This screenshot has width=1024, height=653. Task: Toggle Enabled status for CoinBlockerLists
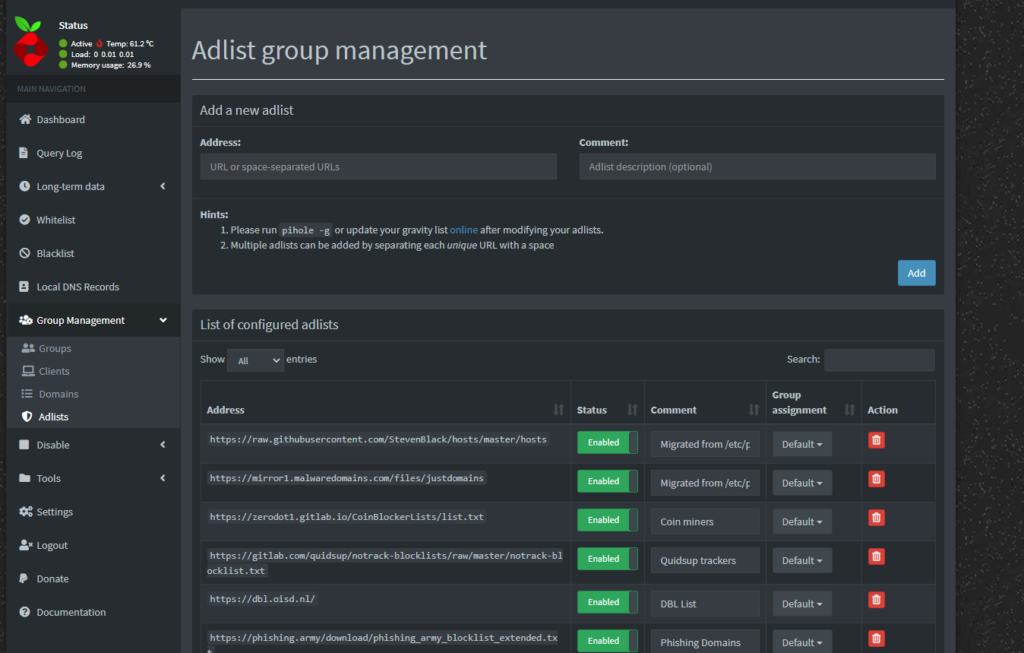pyautogui.click(x=607, y=520)
